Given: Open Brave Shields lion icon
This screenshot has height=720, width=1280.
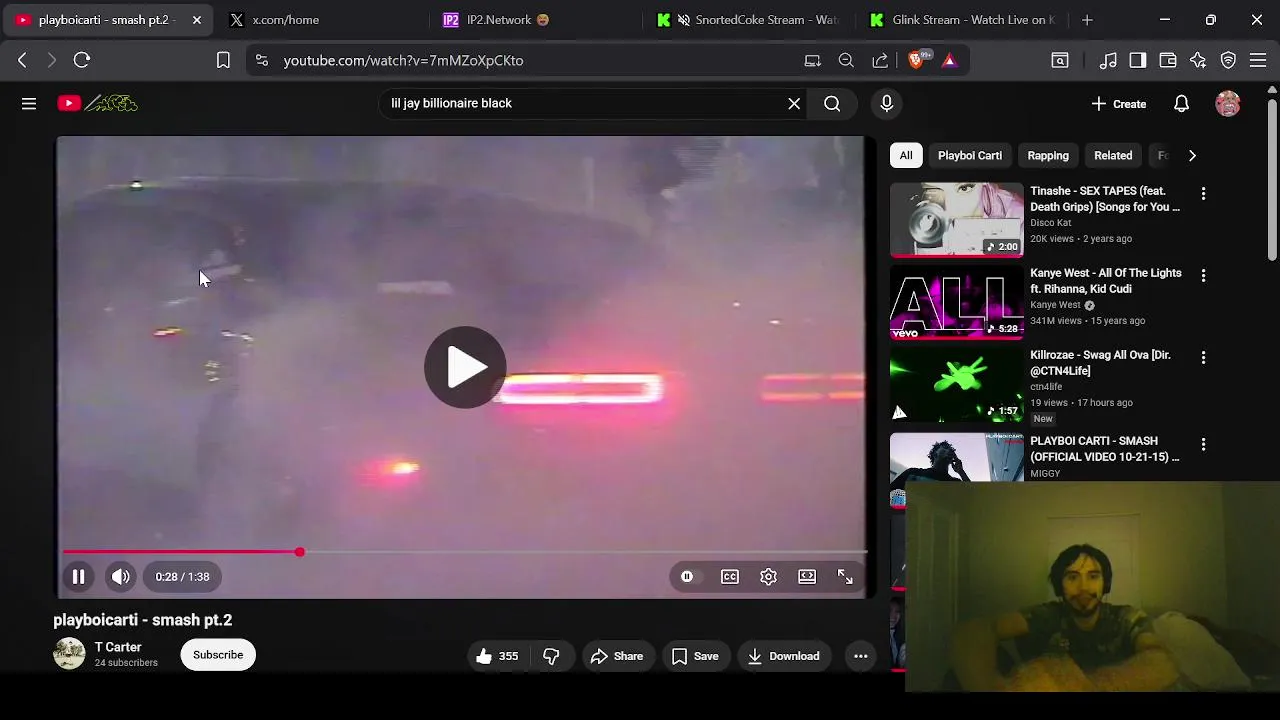Looking at the screenshot, I should (x=916, y=60).
